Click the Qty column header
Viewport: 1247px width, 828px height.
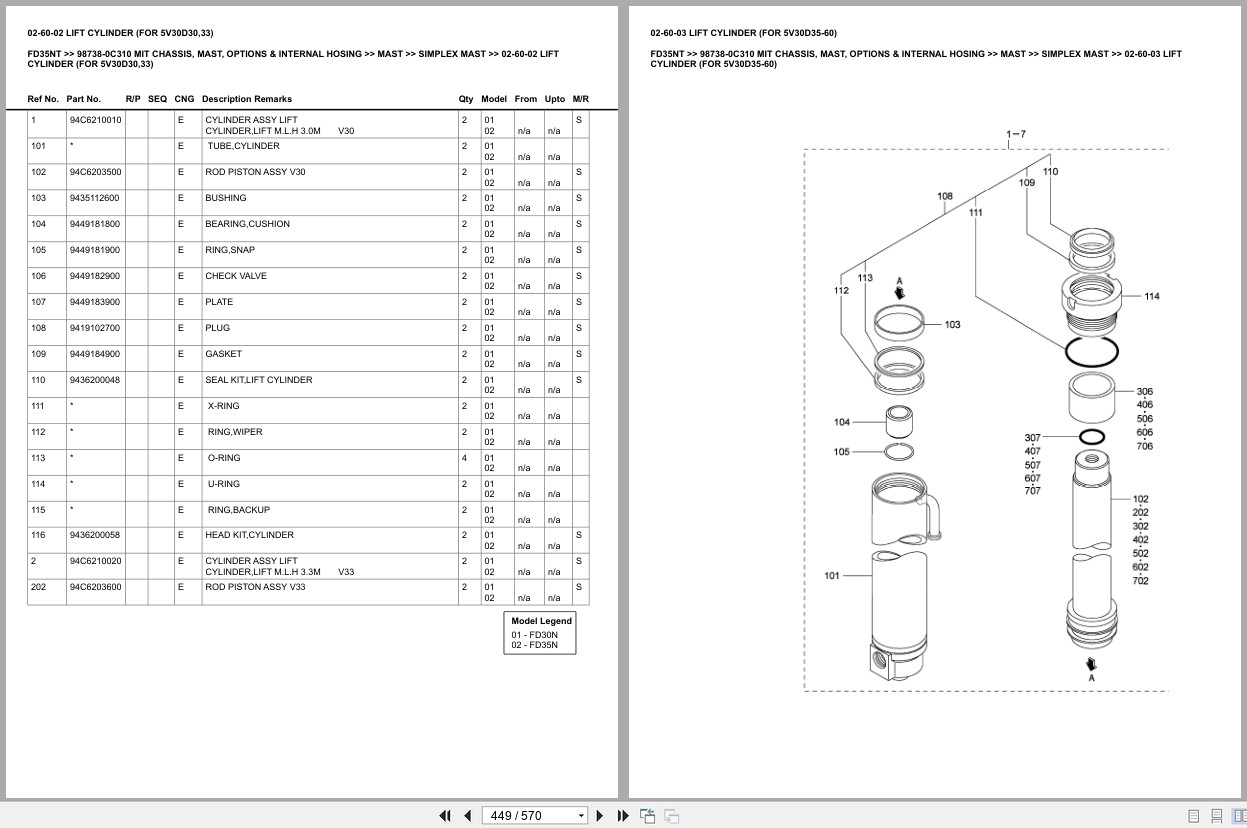tap(466, 99)
